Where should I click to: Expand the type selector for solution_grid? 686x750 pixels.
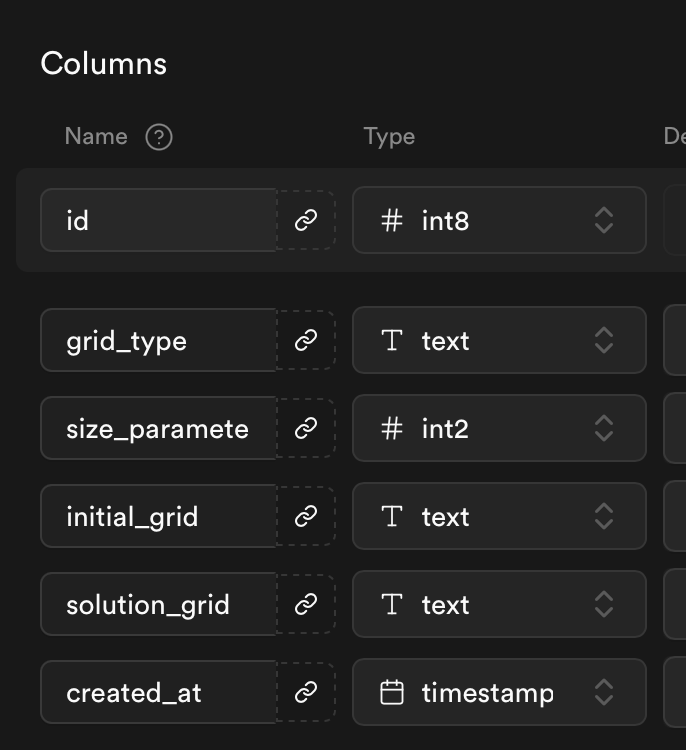[x=499, y=605]
